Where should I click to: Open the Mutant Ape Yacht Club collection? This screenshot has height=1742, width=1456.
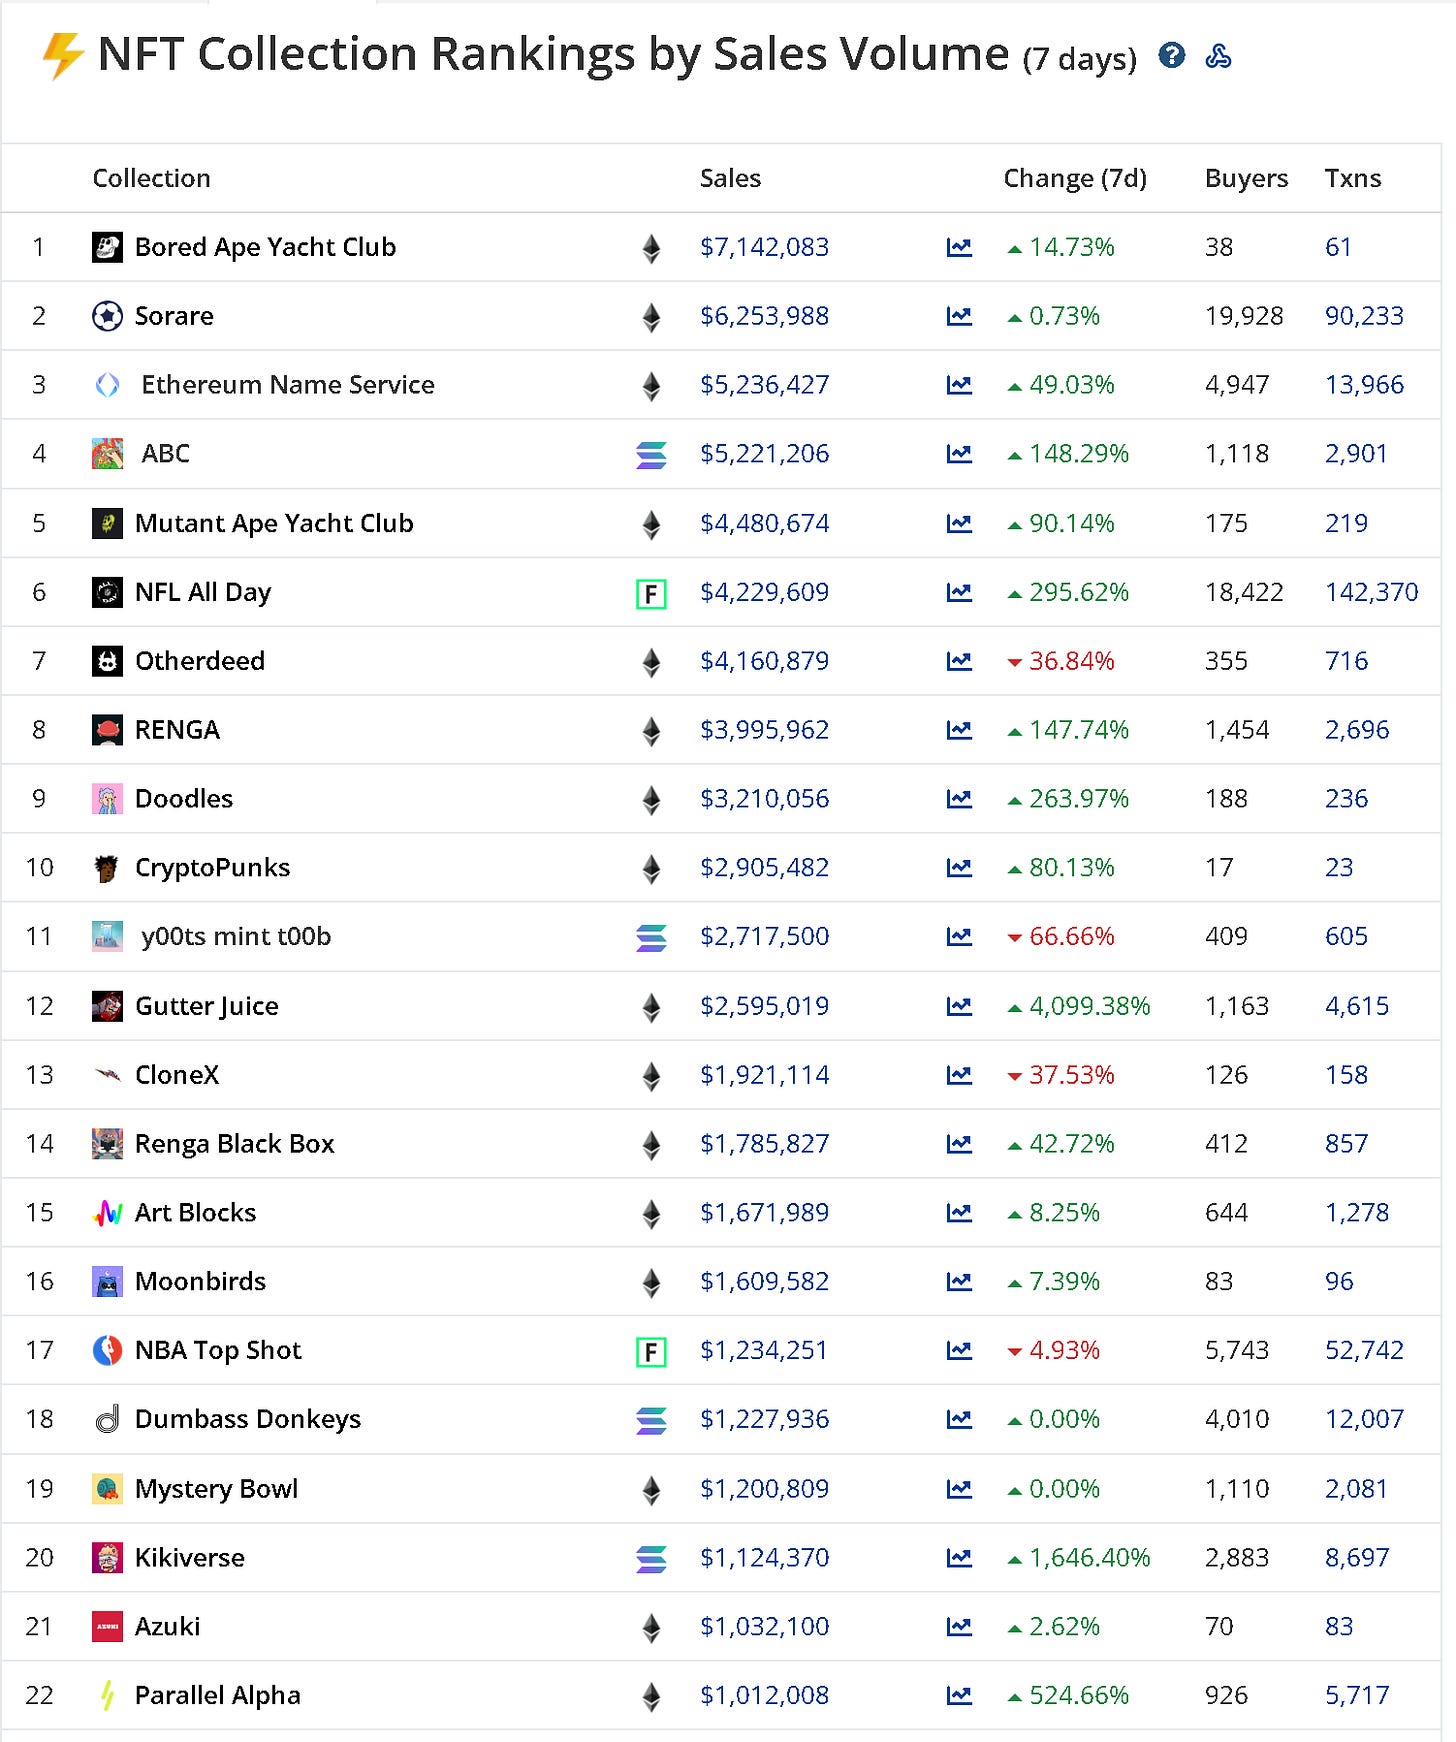(274, 523)
